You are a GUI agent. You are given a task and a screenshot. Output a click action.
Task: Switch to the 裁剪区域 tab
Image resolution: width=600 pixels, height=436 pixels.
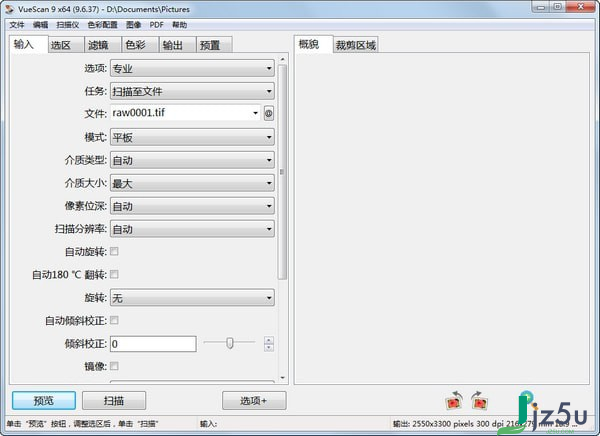click(355, 45)
